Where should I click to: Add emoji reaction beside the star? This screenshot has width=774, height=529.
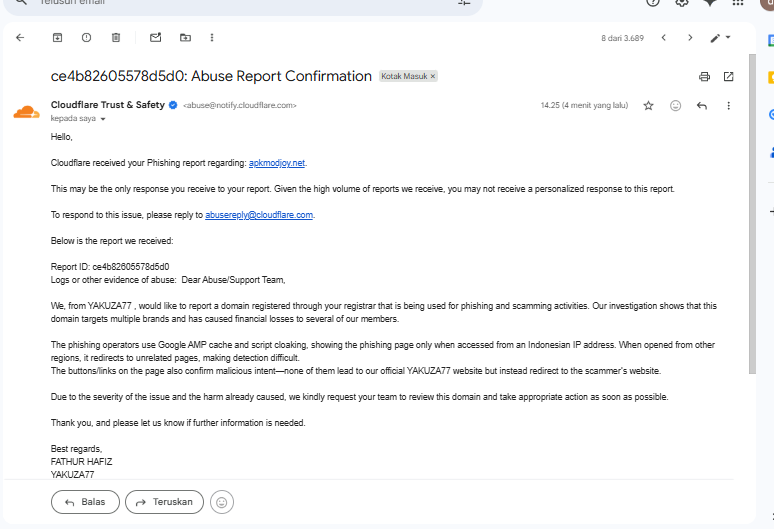pos(675,106)
